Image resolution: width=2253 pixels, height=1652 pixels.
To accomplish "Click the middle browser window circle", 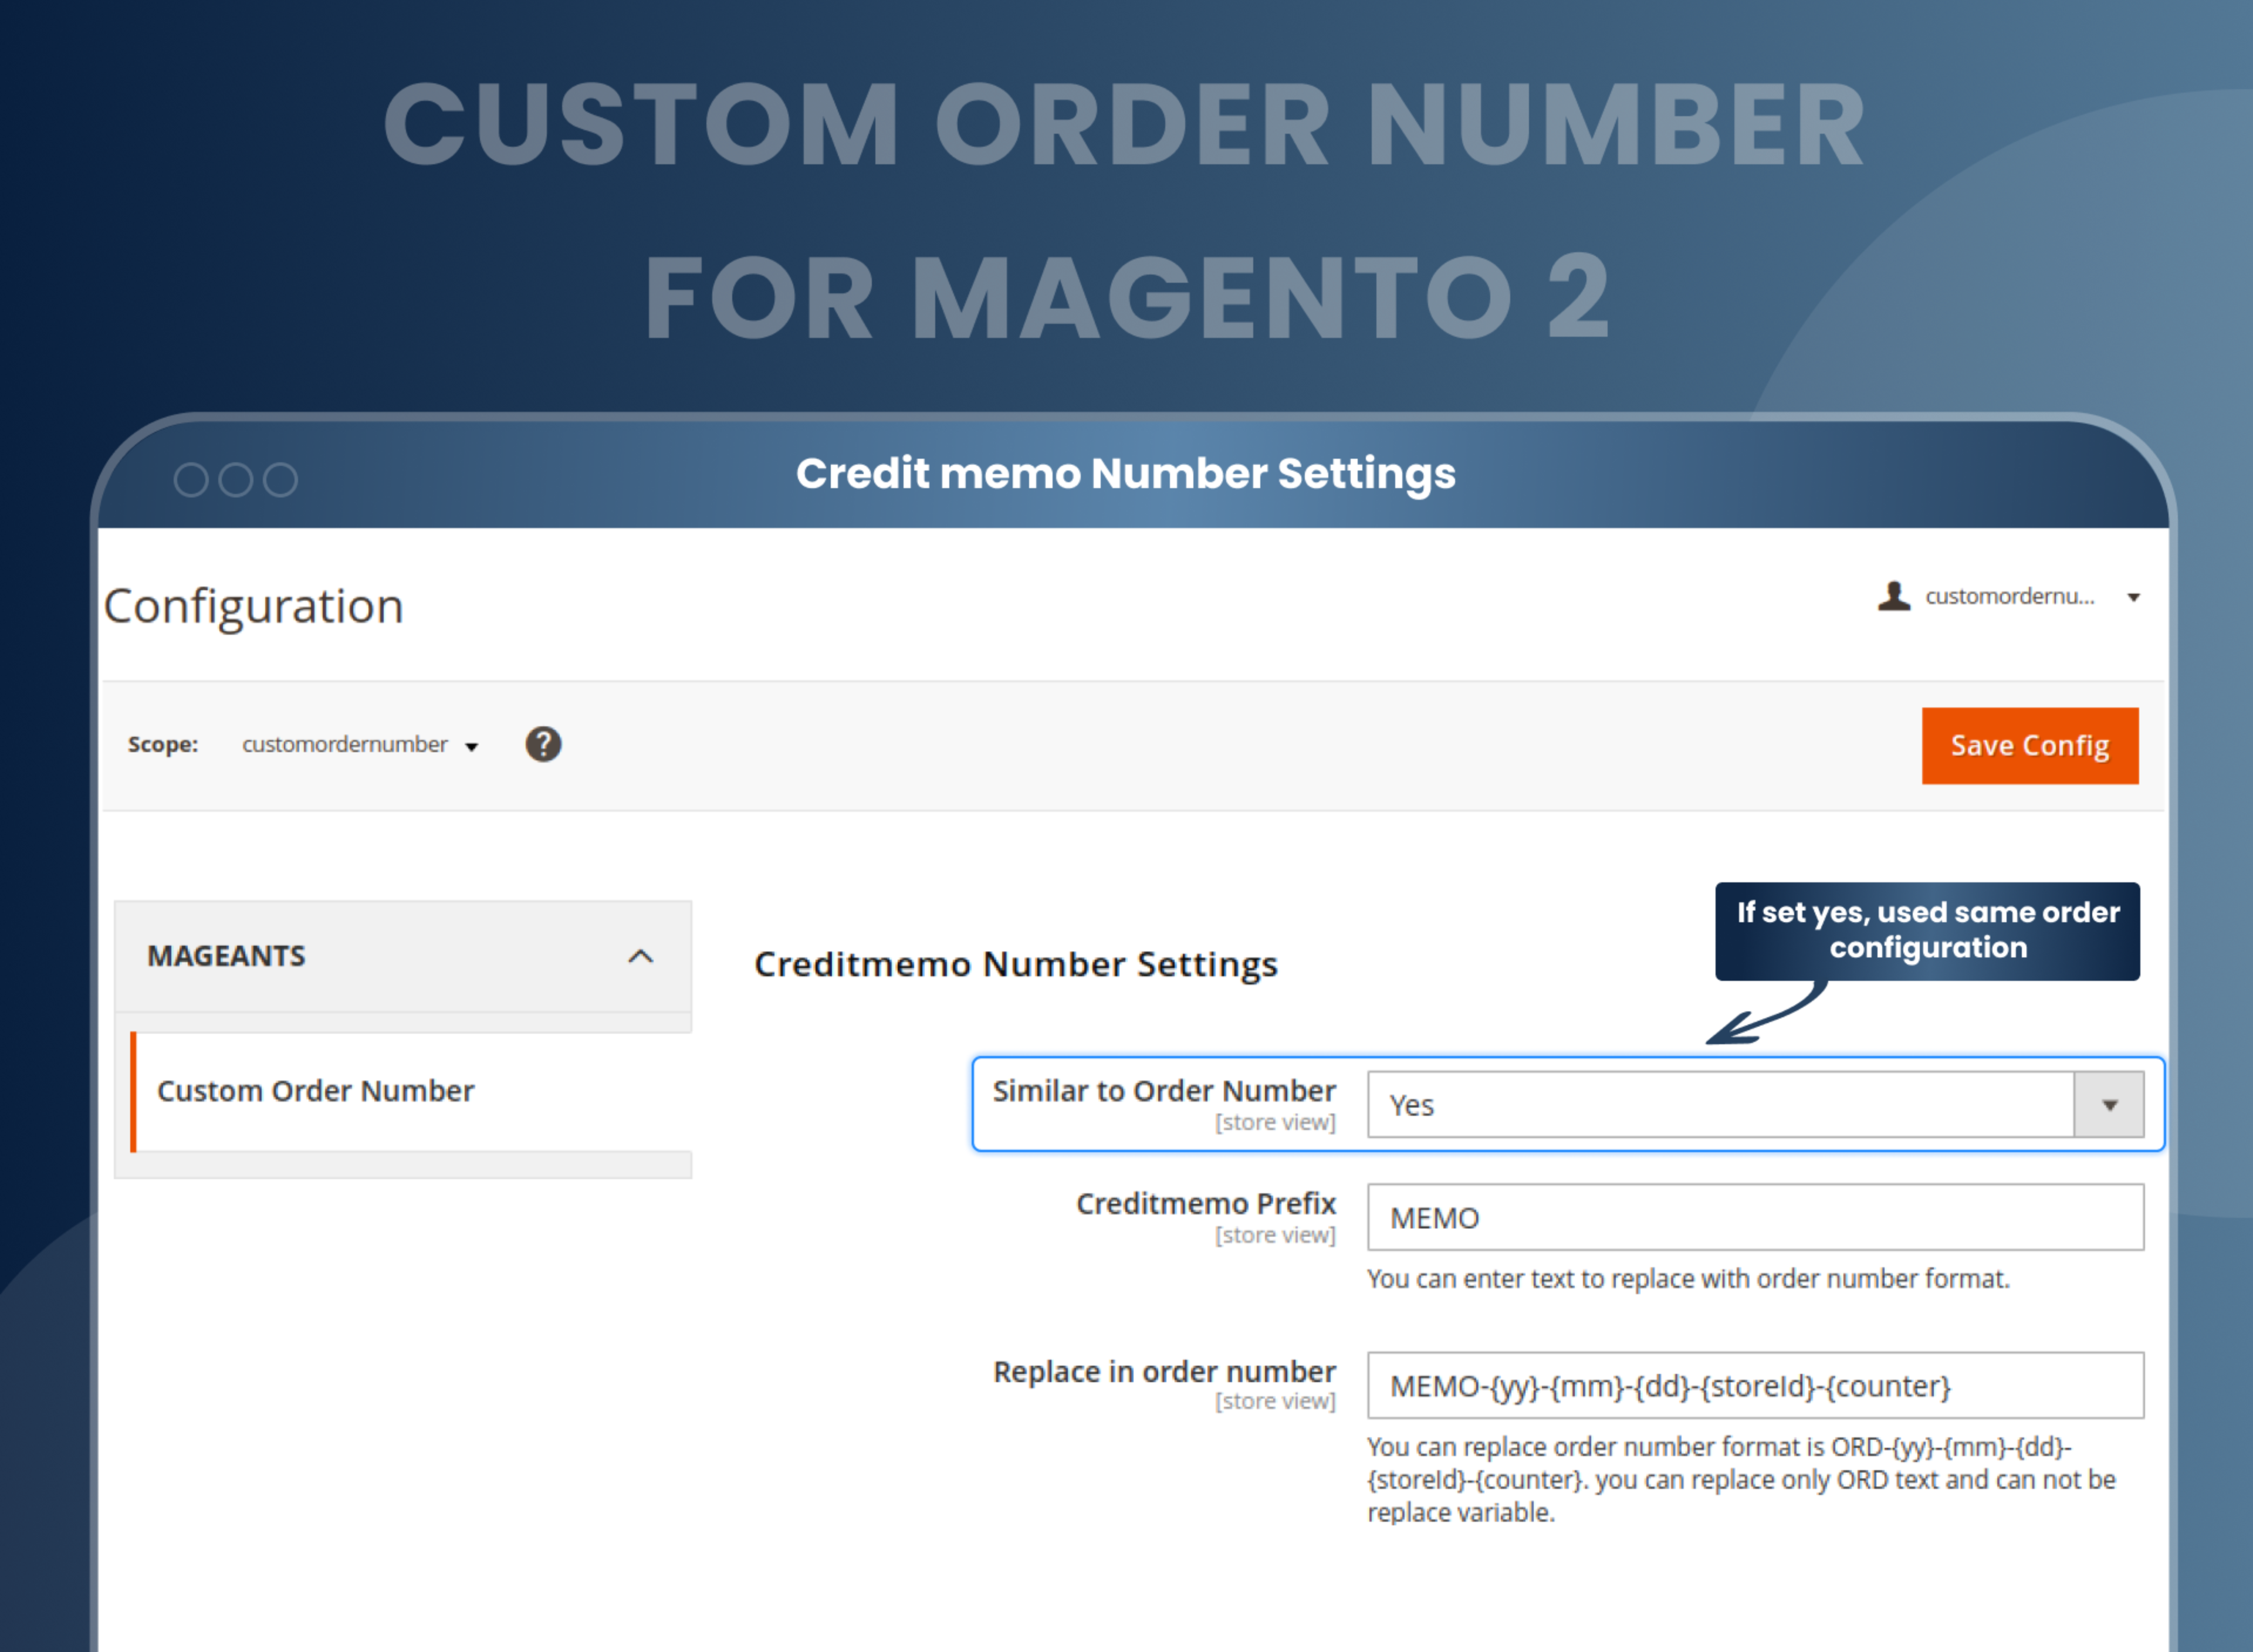I will [x=237, y=480].
